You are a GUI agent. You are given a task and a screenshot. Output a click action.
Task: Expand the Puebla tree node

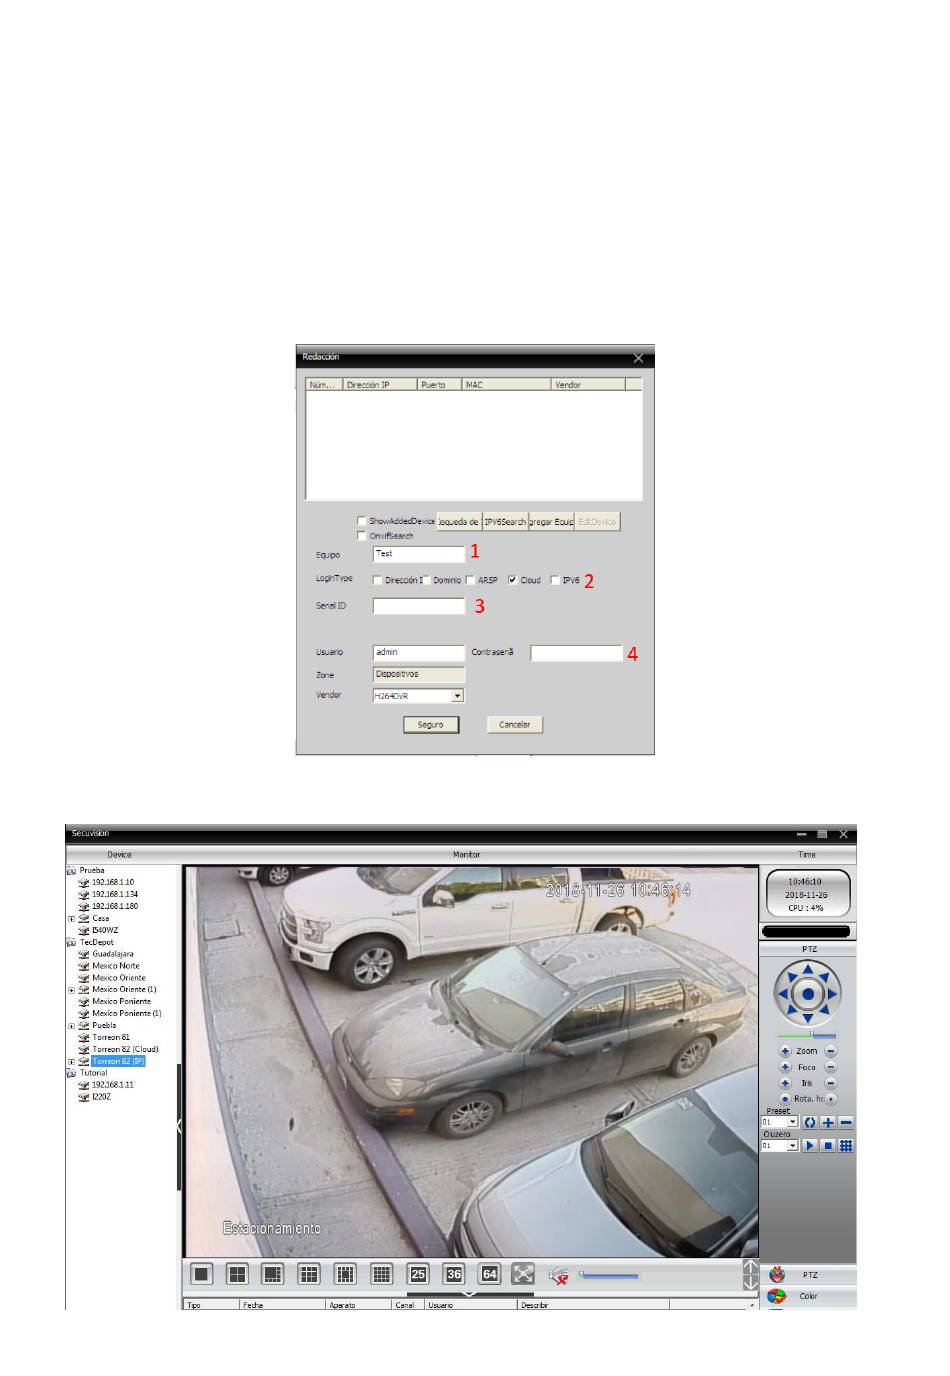(x=71, y=1026)
